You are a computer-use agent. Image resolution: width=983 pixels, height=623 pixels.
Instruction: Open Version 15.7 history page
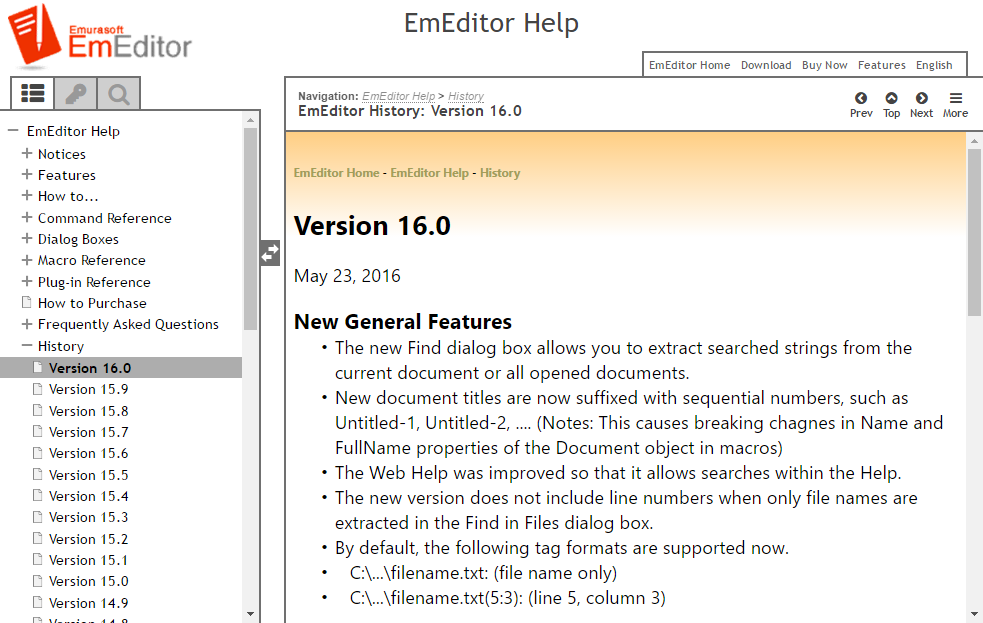(x=88, y=432)
